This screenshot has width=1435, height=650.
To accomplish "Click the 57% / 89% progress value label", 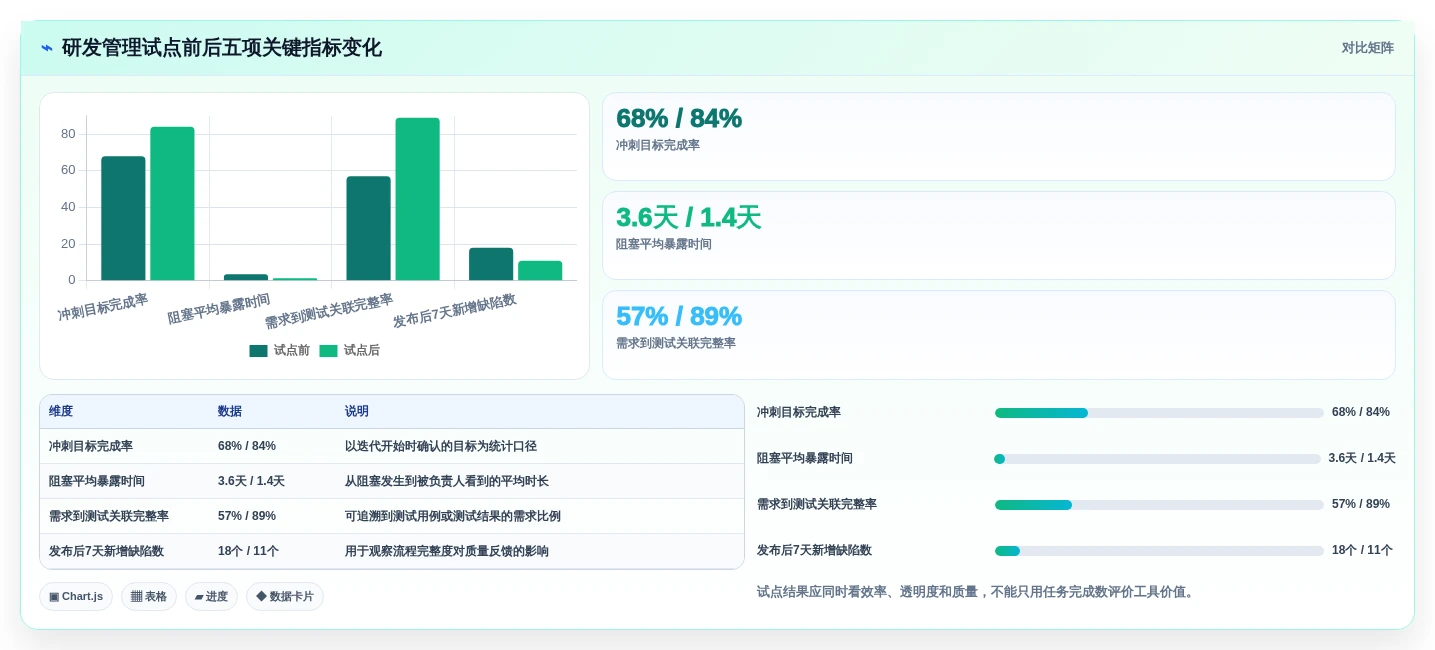I will [1361, 504].
